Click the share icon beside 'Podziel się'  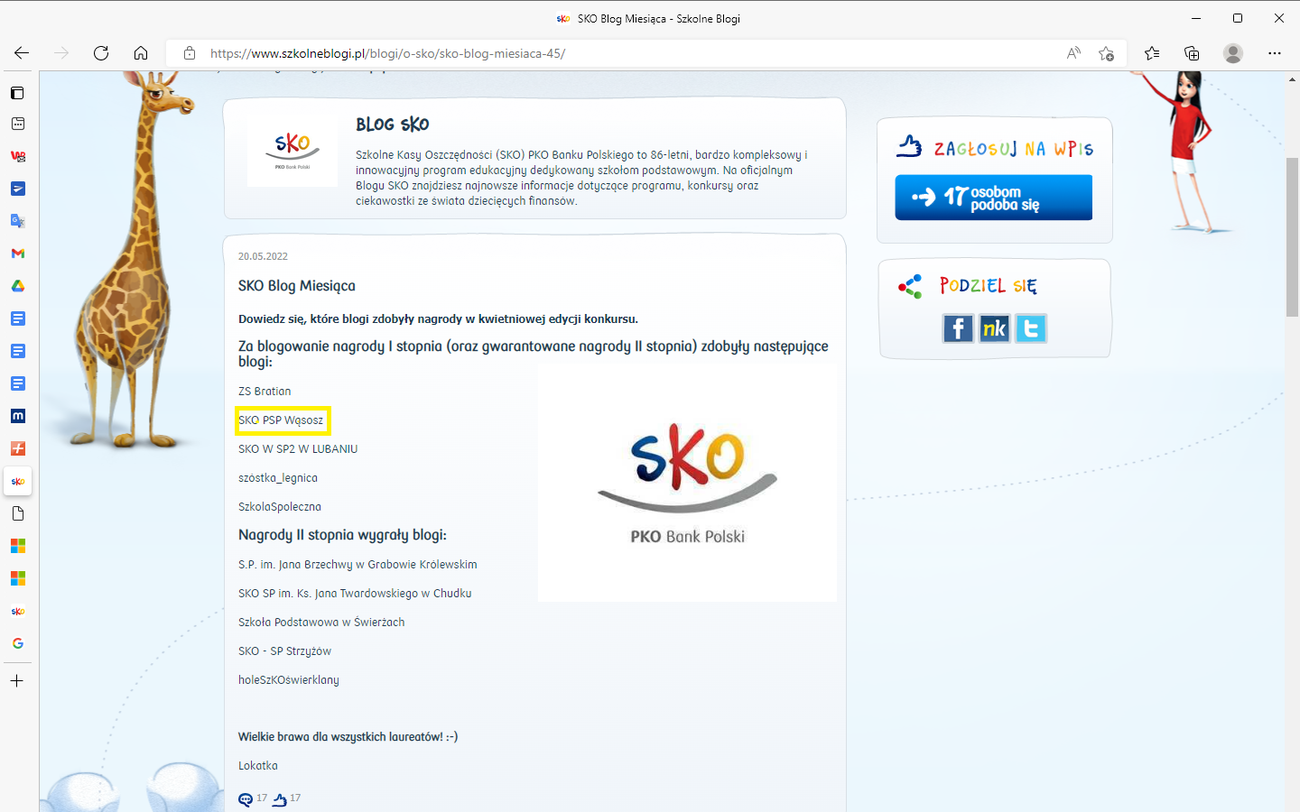[x=910, y=287]
